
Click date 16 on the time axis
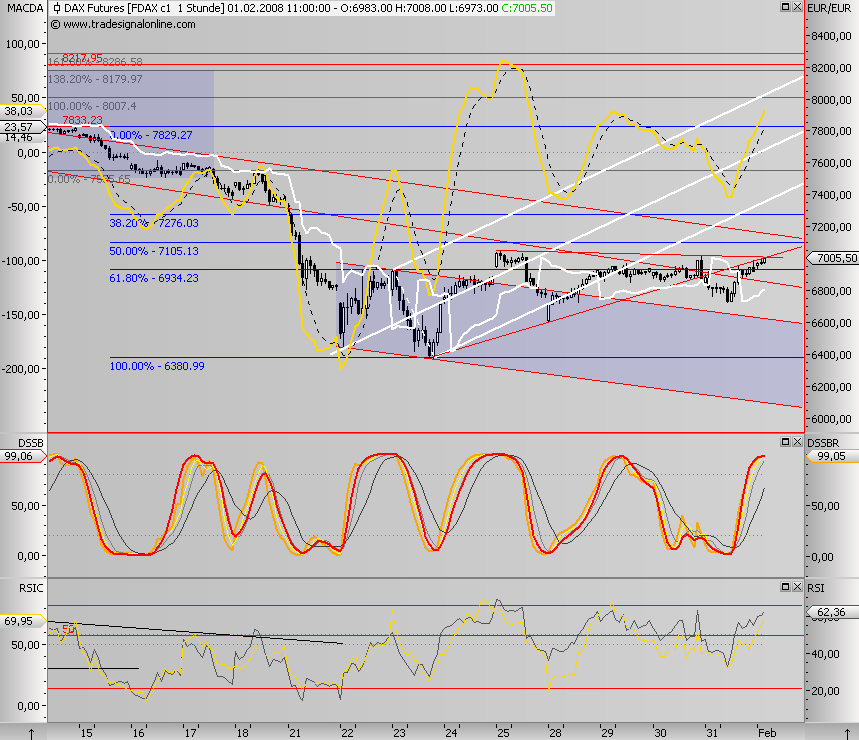pyautogui.click(x=138, y=733)
